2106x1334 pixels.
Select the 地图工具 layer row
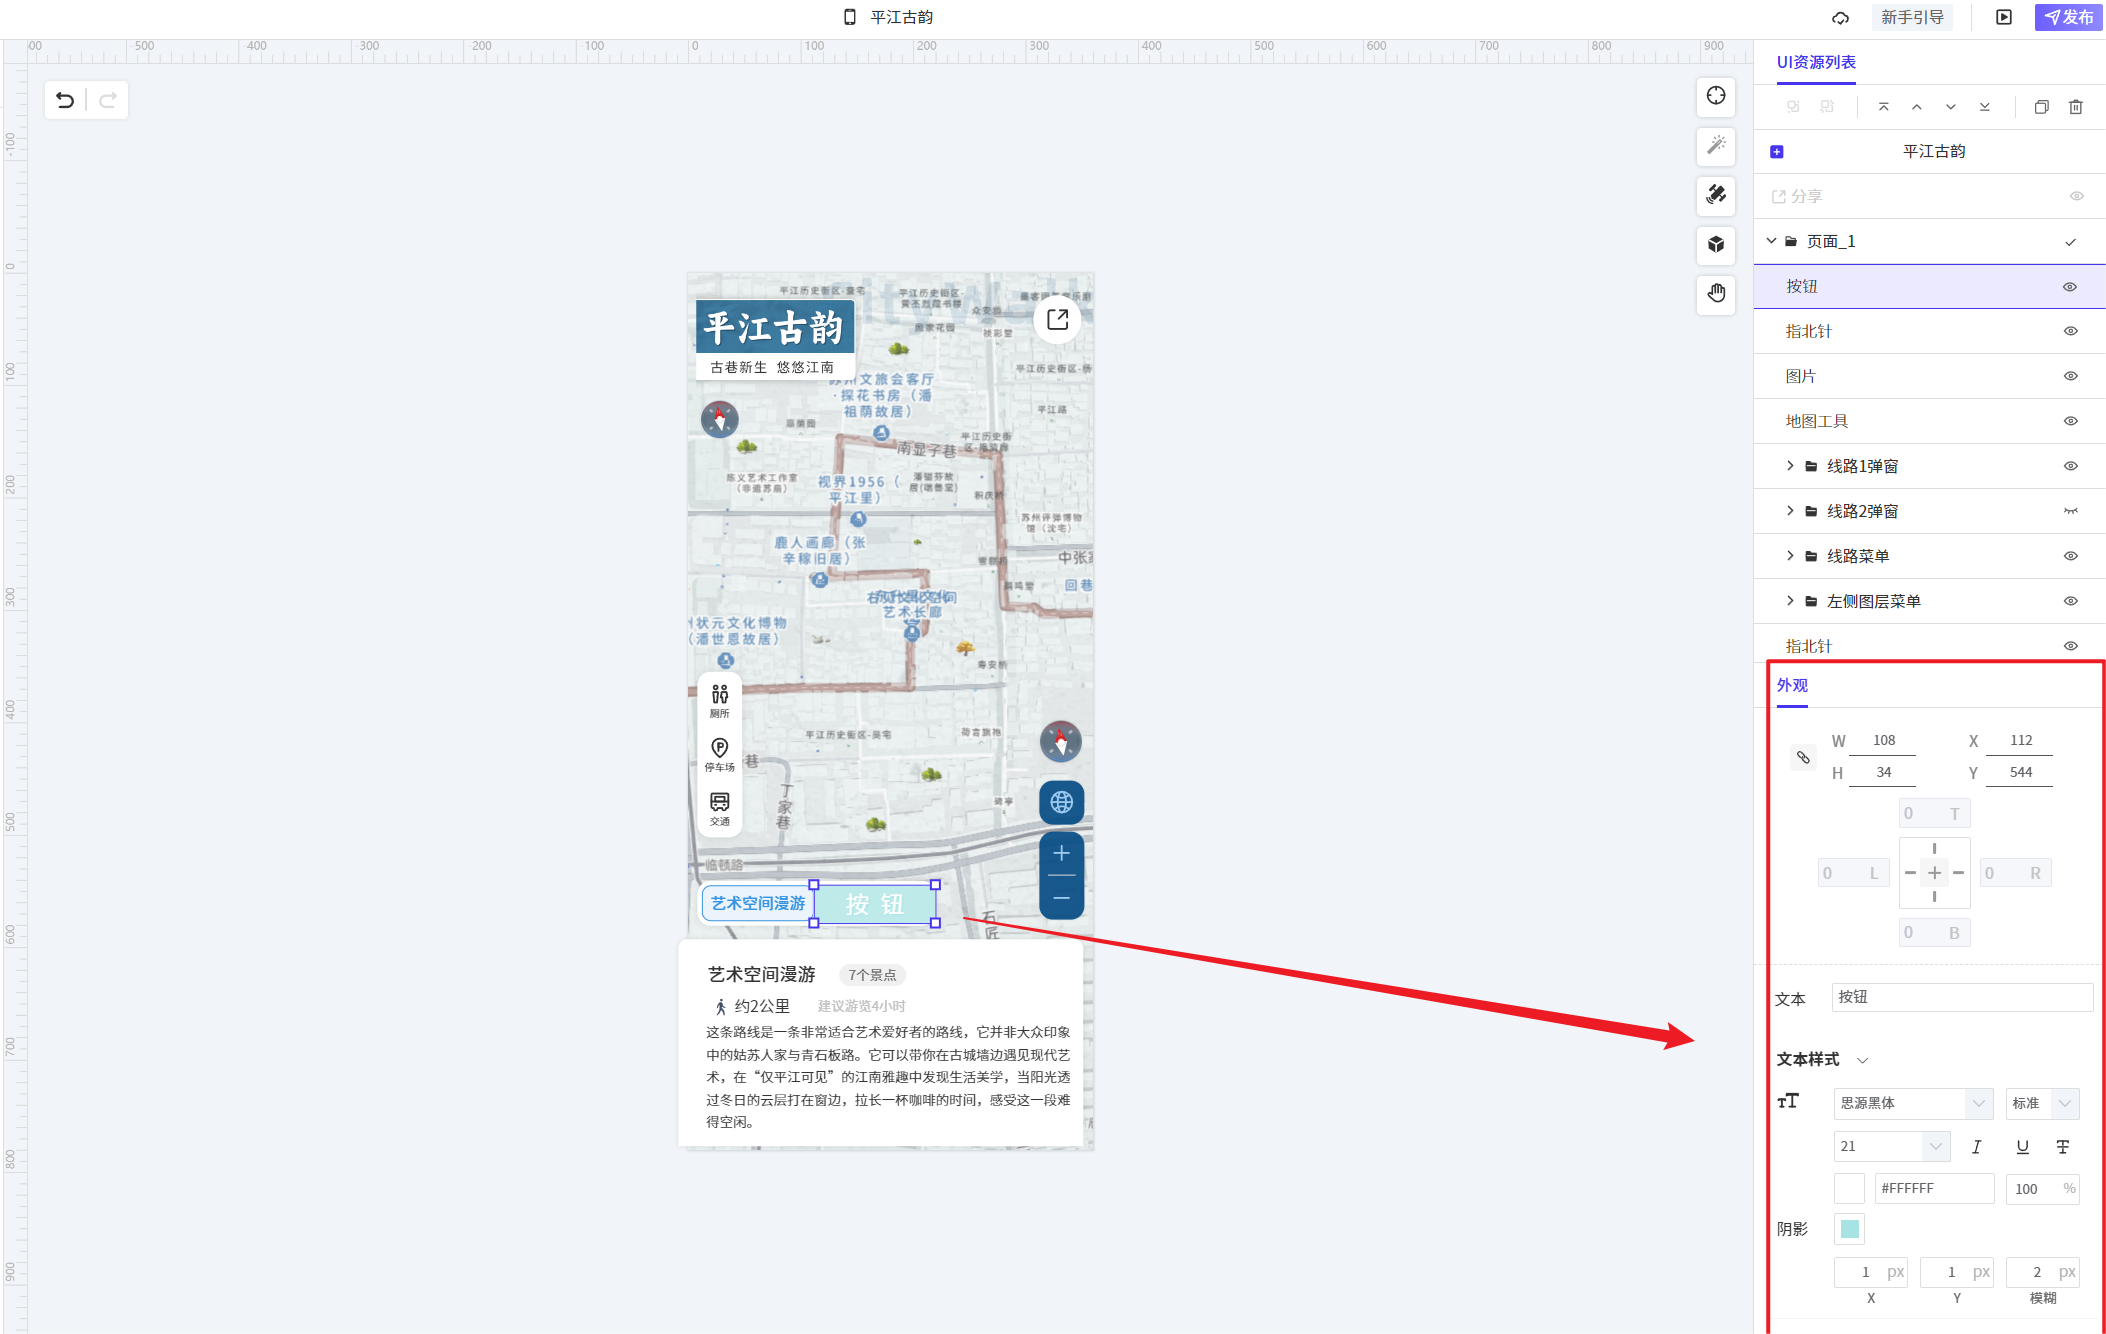coord(1929,421)
